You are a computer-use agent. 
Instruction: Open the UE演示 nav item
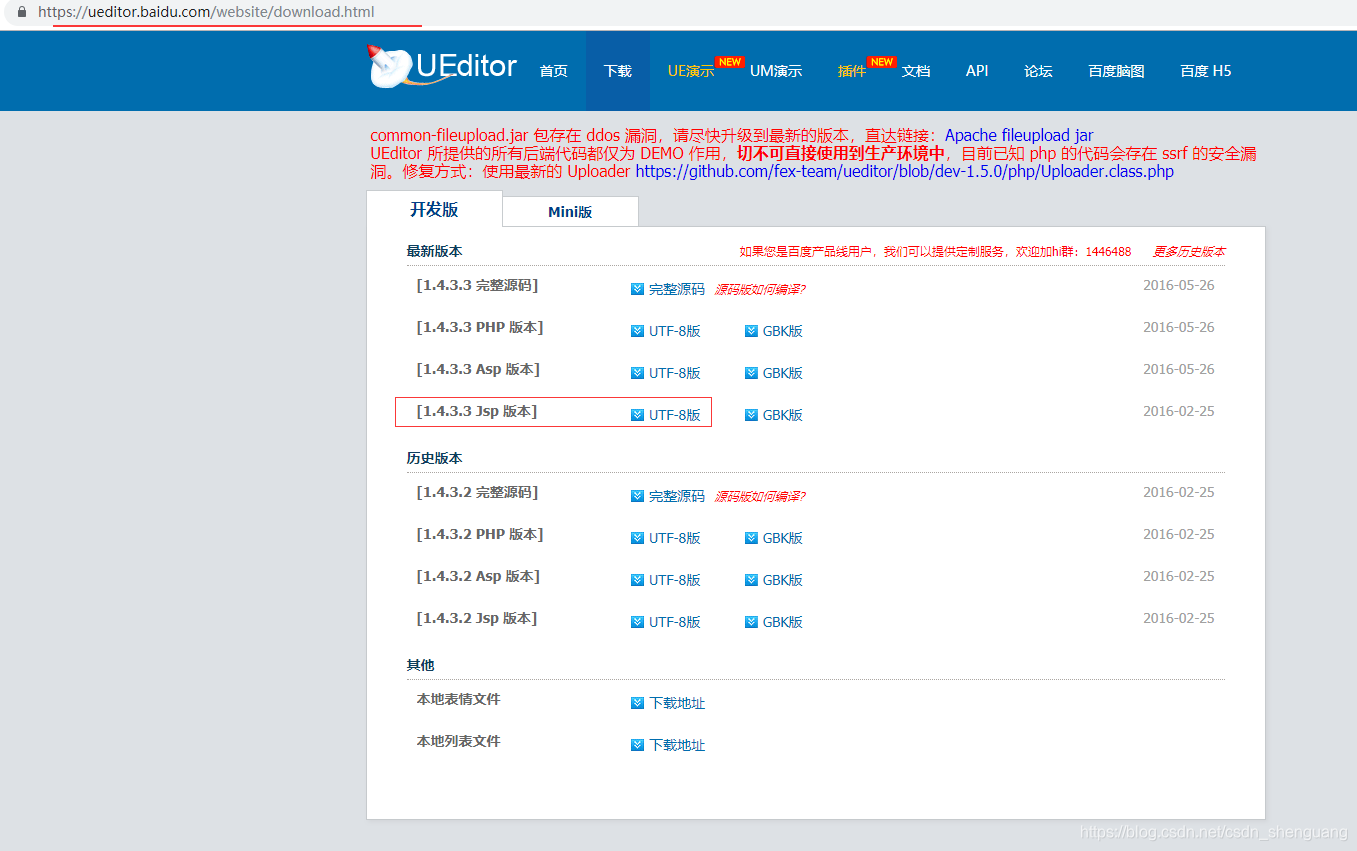[x=691, y=71]
